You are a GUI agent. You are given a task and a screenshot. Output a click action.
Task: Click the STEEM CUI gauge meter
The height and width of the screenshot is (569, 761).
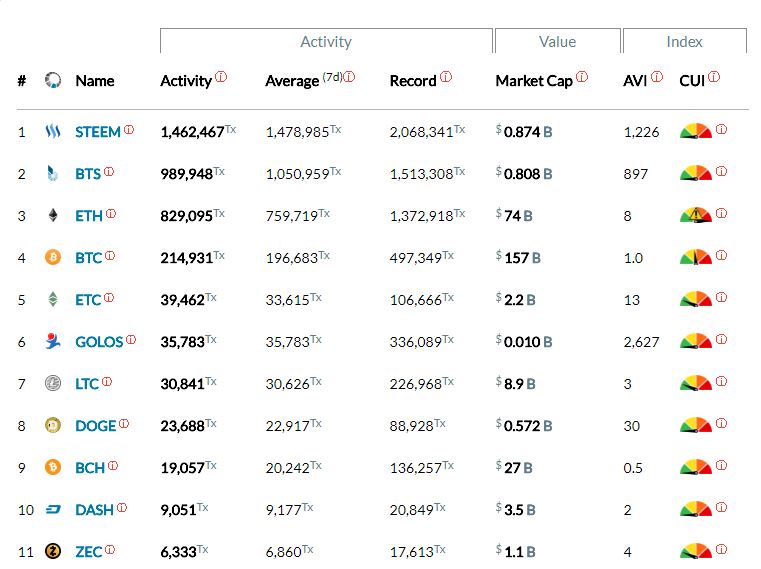click(x=696, y=131)
